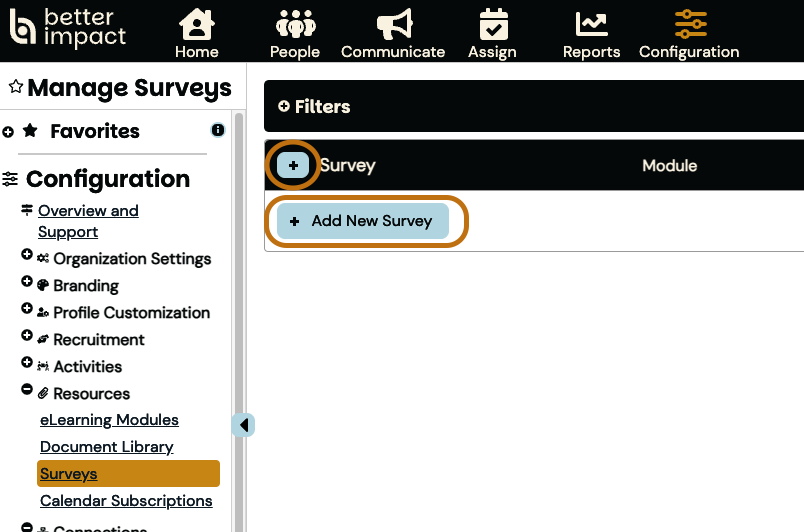Click the Add New Survey button

point(363,221)
